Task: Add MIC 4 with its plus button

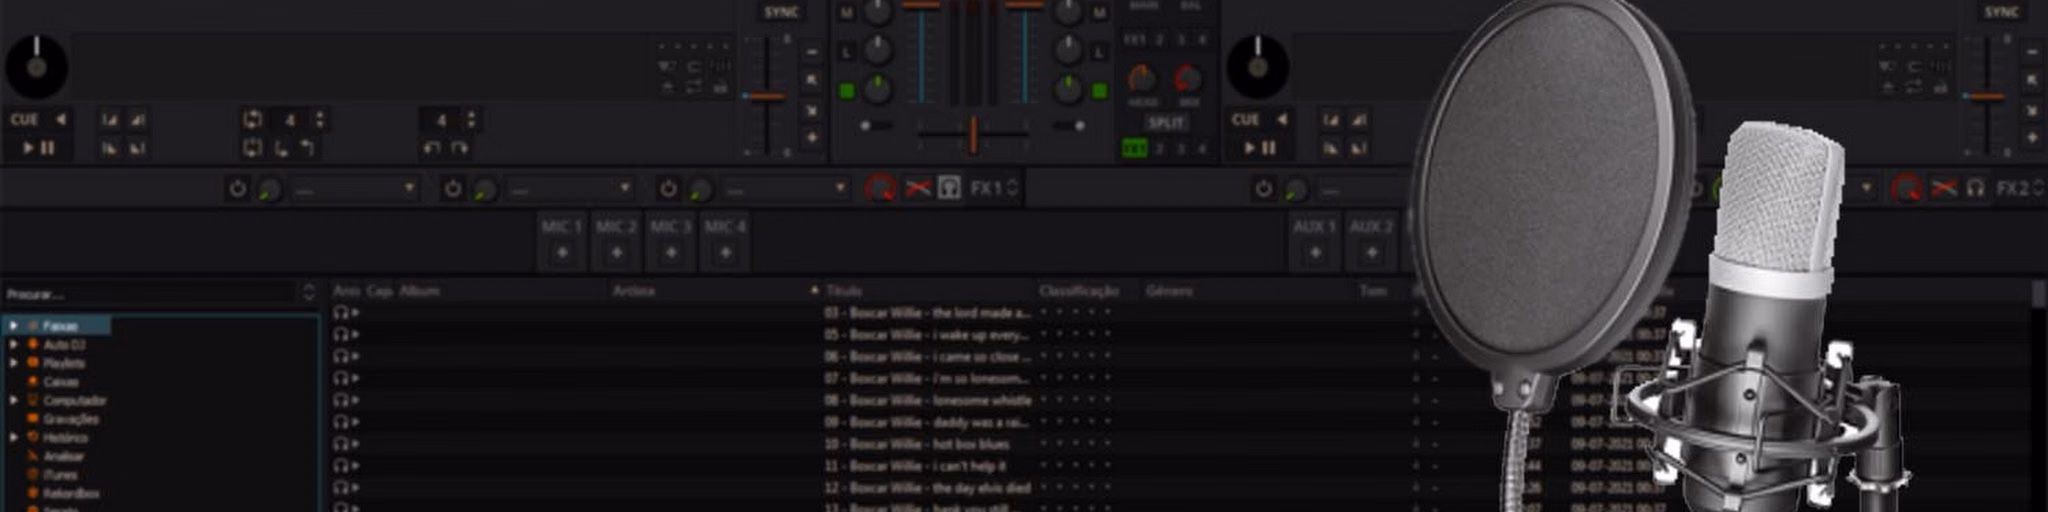Action: [725, 253]
